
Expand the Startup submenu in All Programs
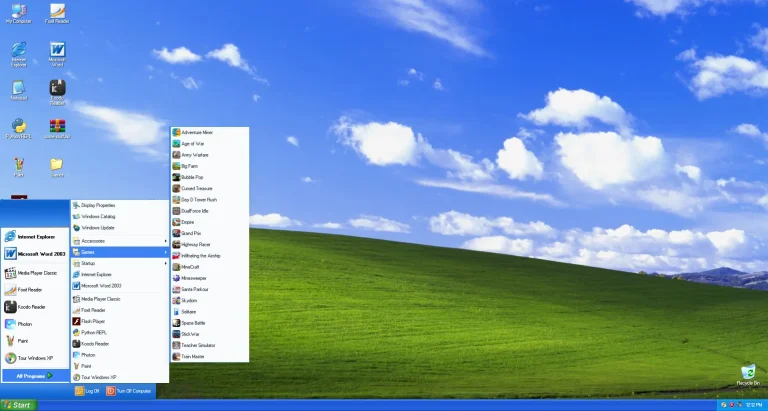pyautogui.click(x=120, y=264)
